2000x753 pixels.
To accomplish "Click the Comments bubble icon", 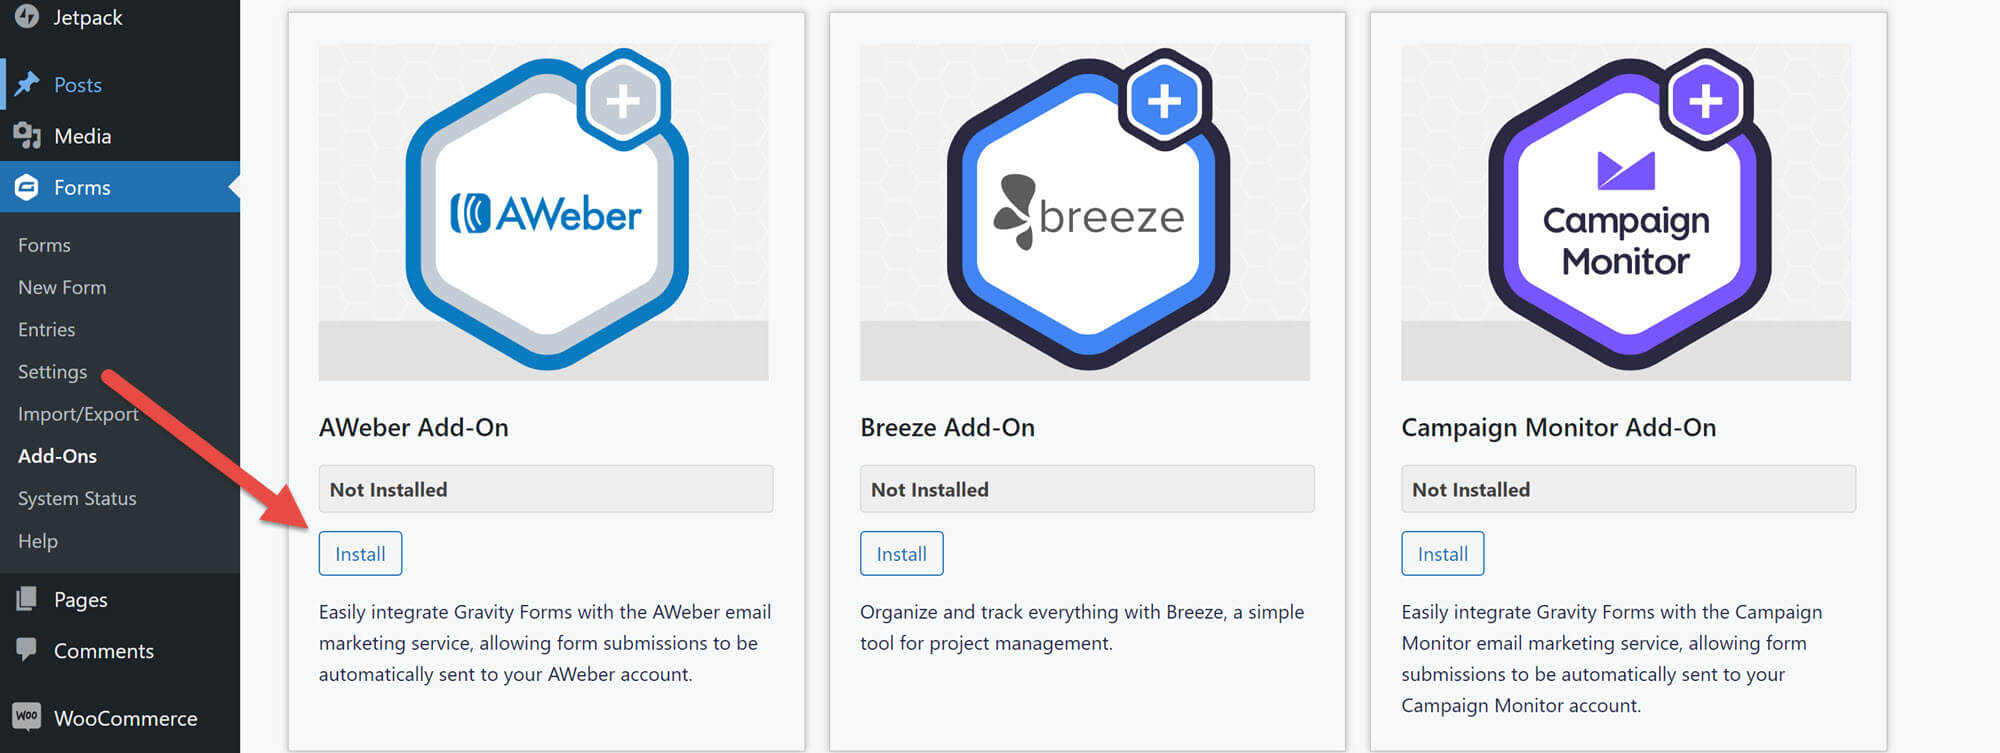I will [27, 649].
